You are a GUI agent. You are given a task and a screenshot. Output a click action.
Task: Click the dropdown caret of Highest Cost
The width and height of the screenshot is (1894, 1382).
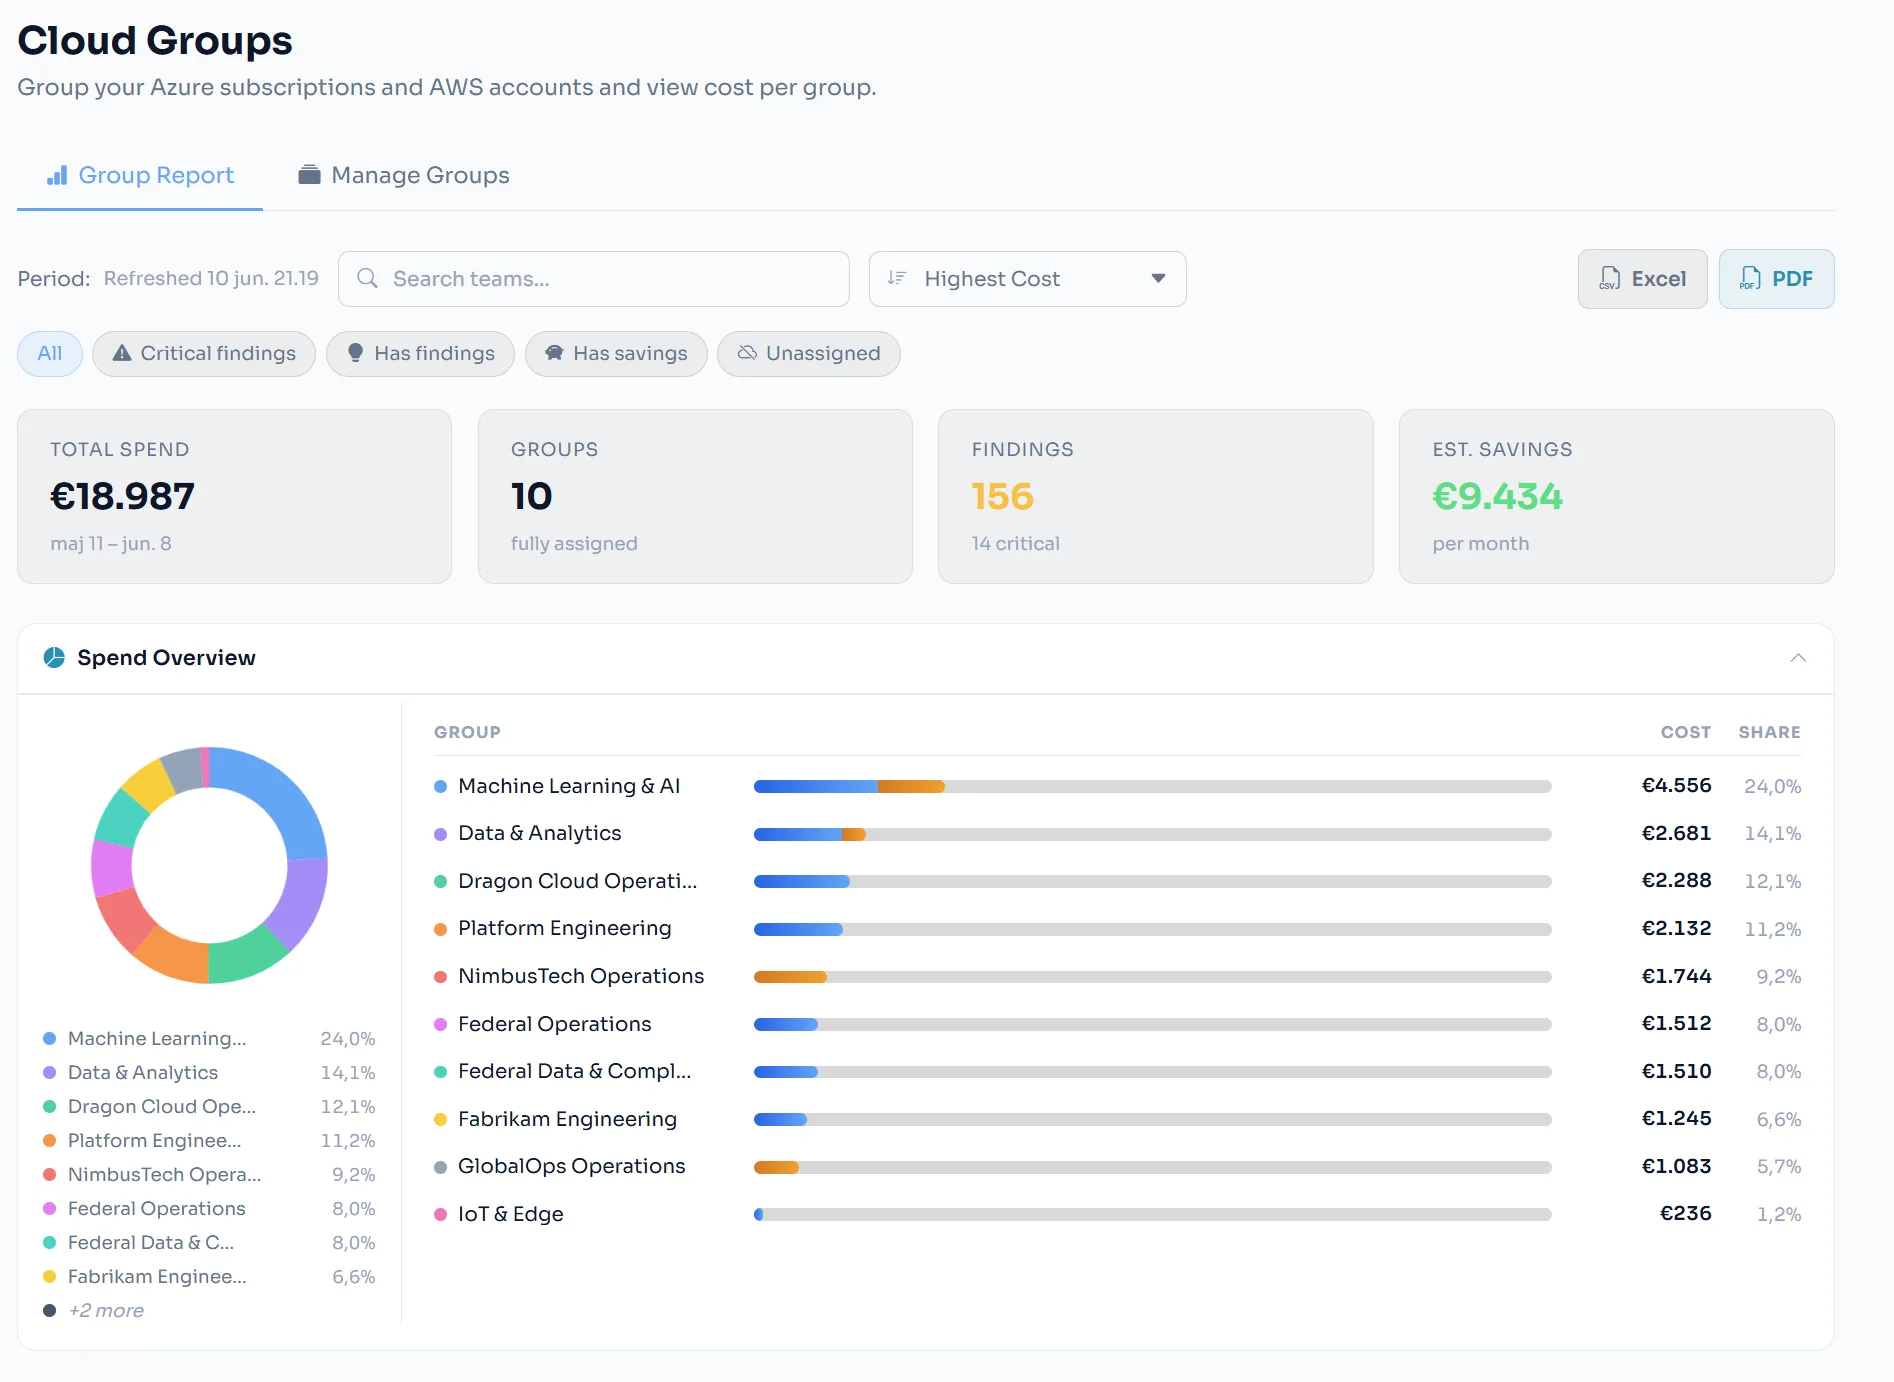[1158, 279]
